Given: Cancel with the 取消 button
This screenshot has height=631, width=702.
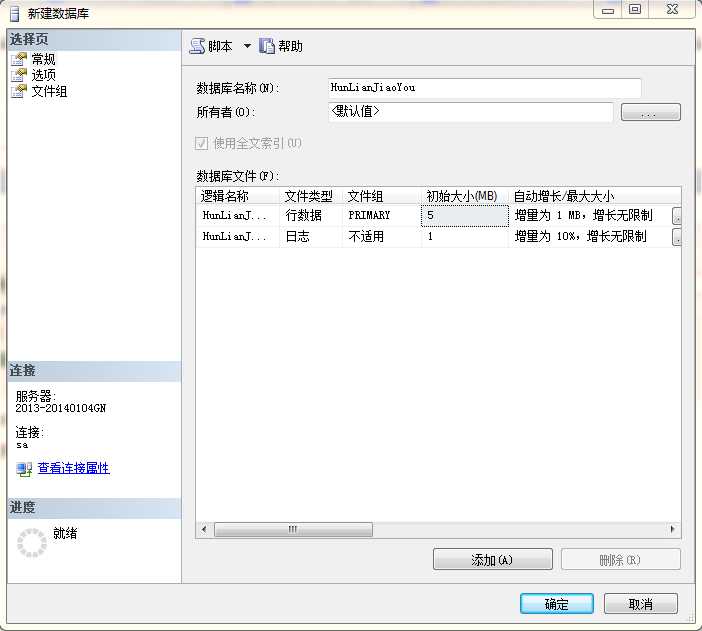Looking at the screenshot, I should coord(641,604).
